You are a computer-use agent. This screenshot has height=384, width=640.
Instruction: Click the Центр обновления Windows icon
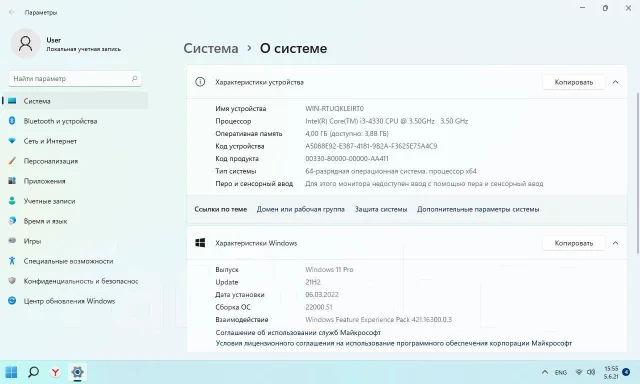pyautogui.click(x=12, y=301)
